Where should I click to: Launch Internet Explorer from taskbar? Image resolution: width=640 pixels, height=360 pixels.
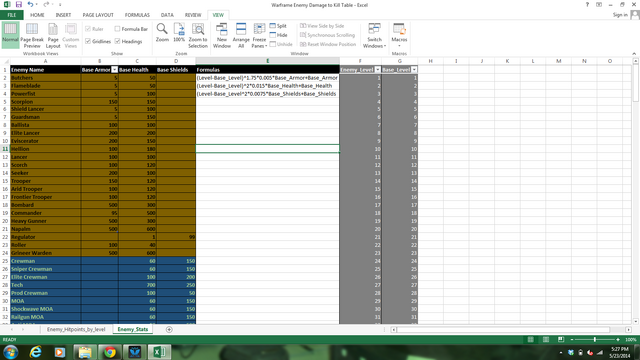[36, 352]
